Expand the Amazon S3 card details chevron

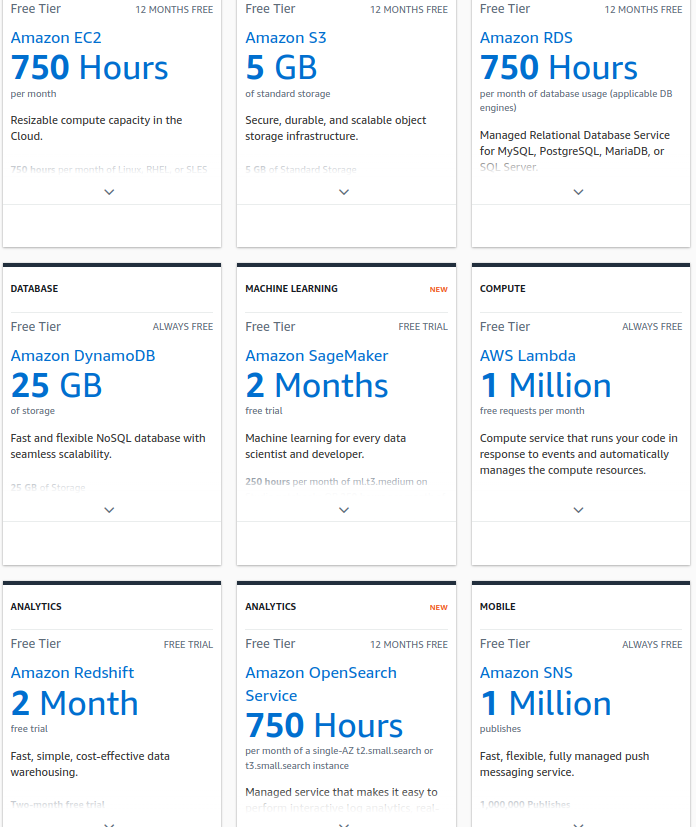click(344, 192)
